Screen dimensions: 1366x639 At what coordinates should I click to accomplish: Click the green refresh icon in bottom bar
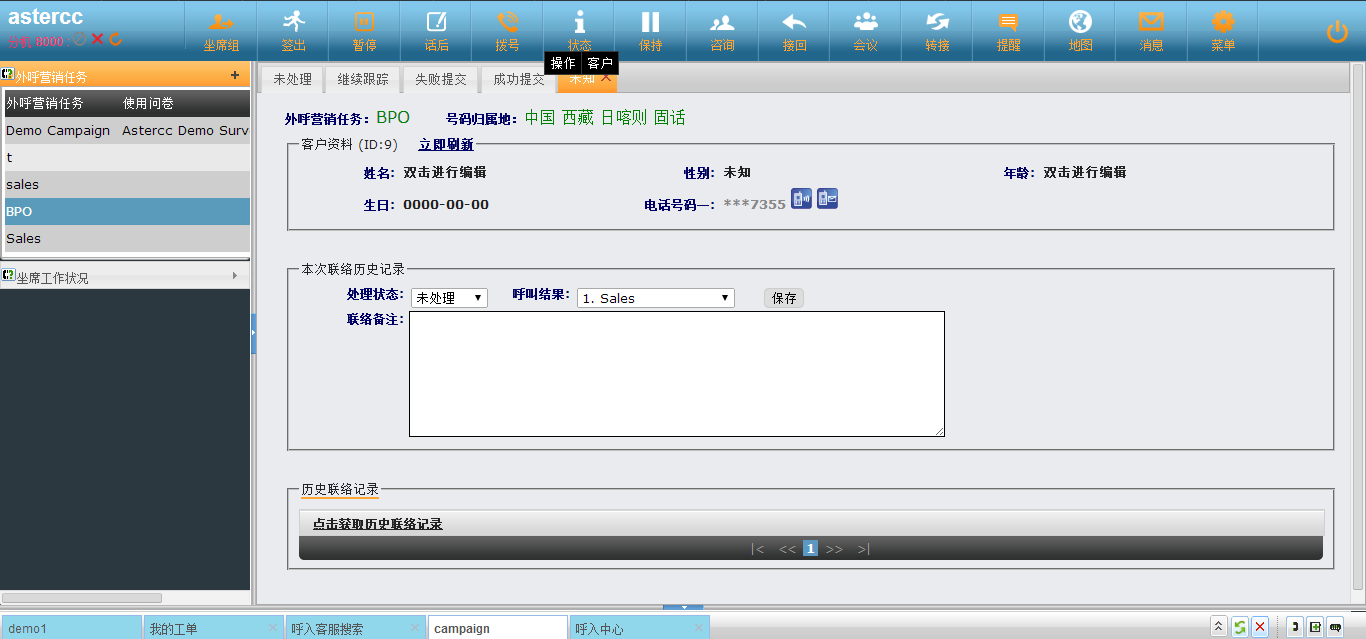tap(1239, 627)
